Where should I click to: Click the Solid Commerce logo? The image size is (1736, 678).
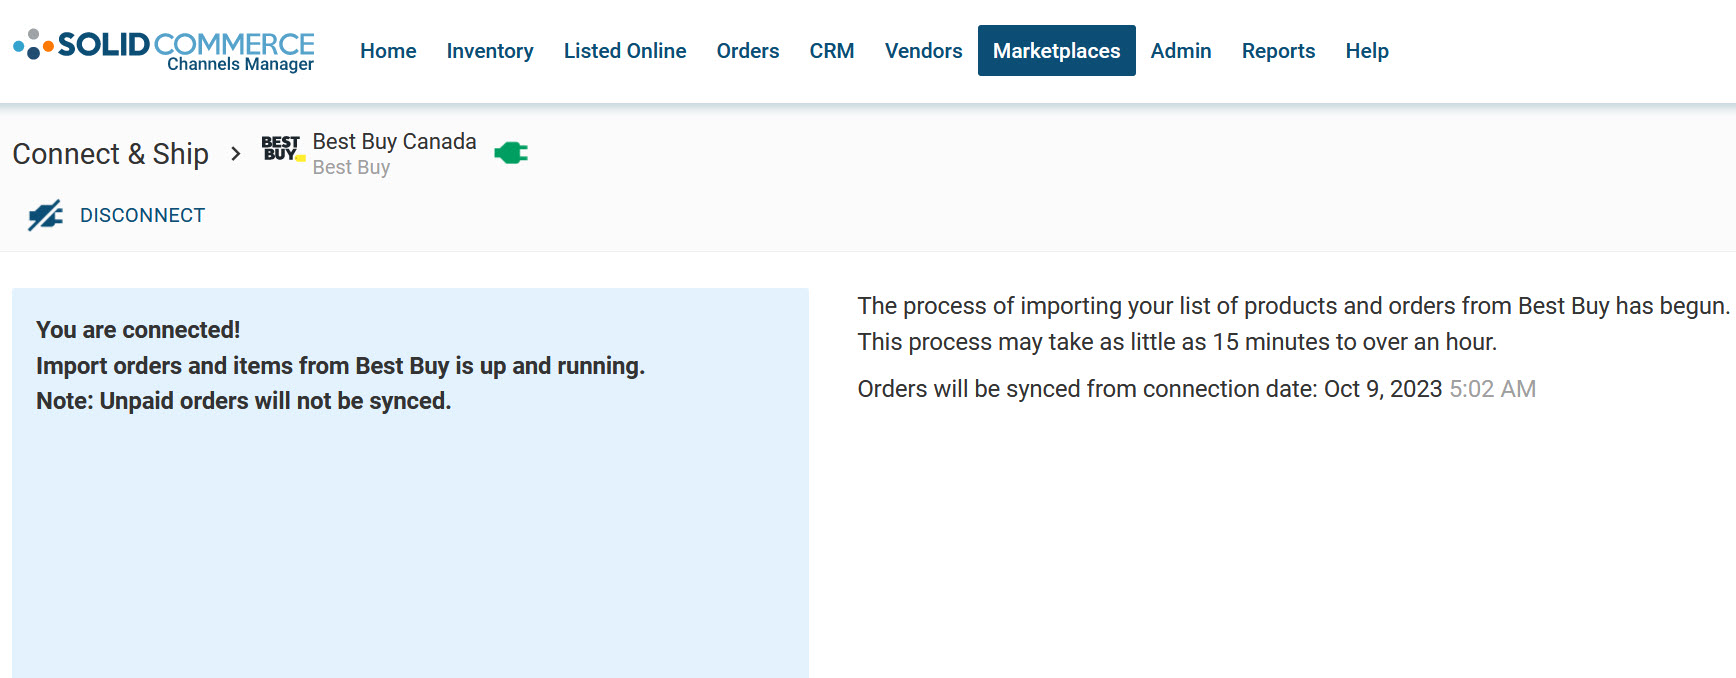click(x=164, y=50)
